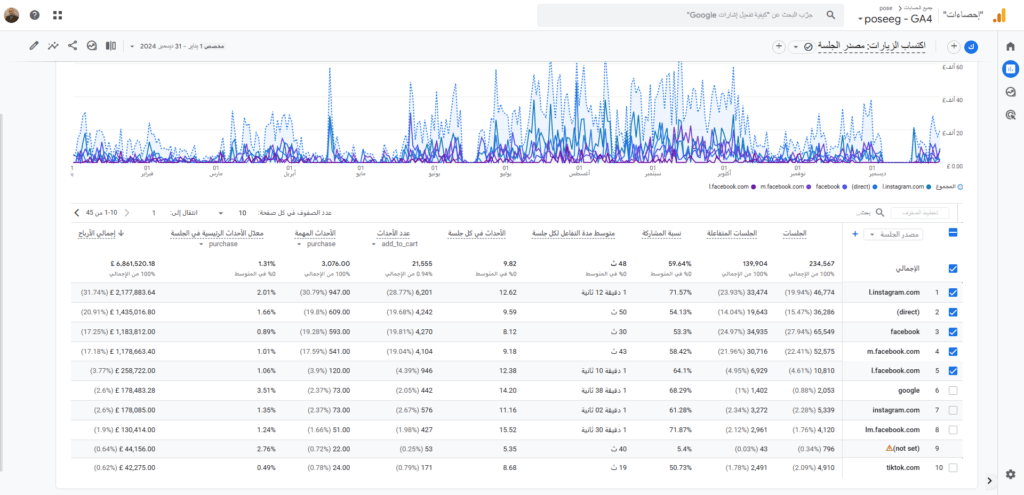Open purchase dropdown under معدل الأحداث الرئيسية
The image size is (1024, 495).
coord(218,244)
